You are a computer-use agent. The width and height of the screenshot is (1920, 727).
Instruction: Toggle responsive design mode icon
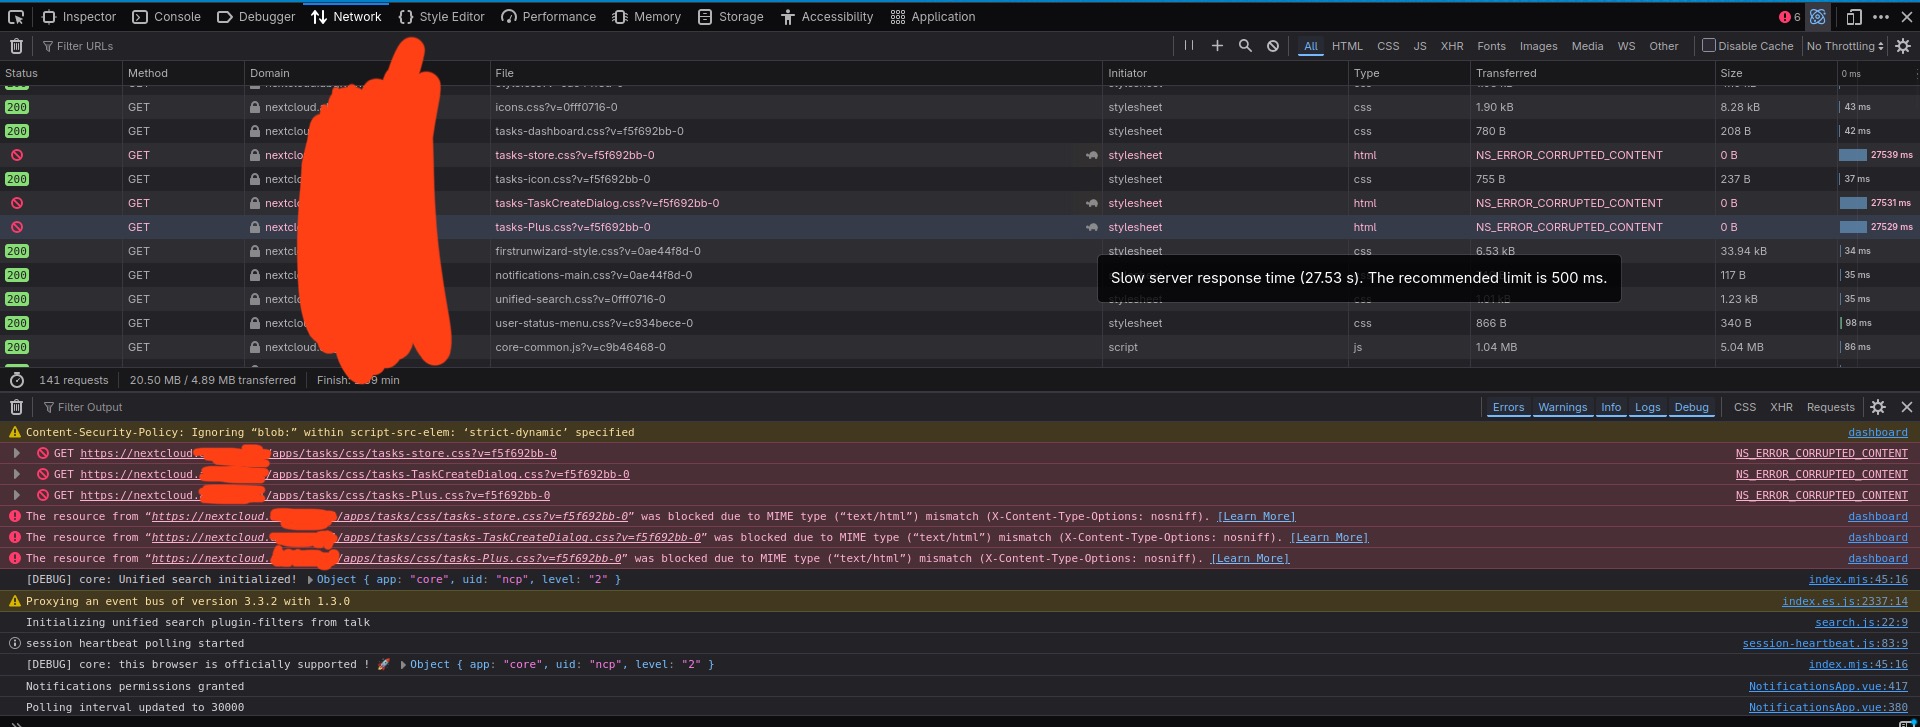point(1853,17)
